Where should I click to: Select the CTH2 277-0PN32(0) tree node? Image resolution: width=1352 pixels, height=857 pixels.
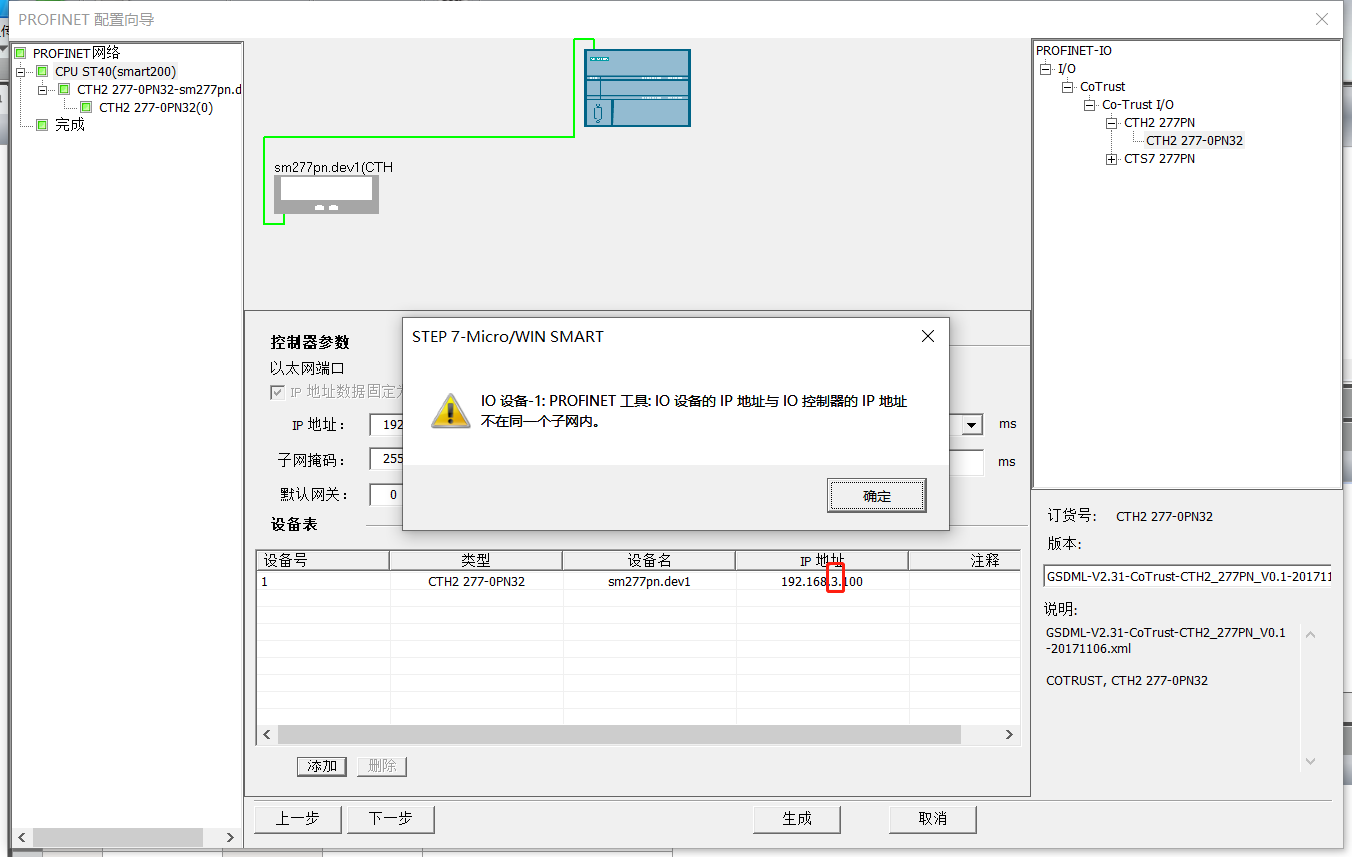pos(155,107)
